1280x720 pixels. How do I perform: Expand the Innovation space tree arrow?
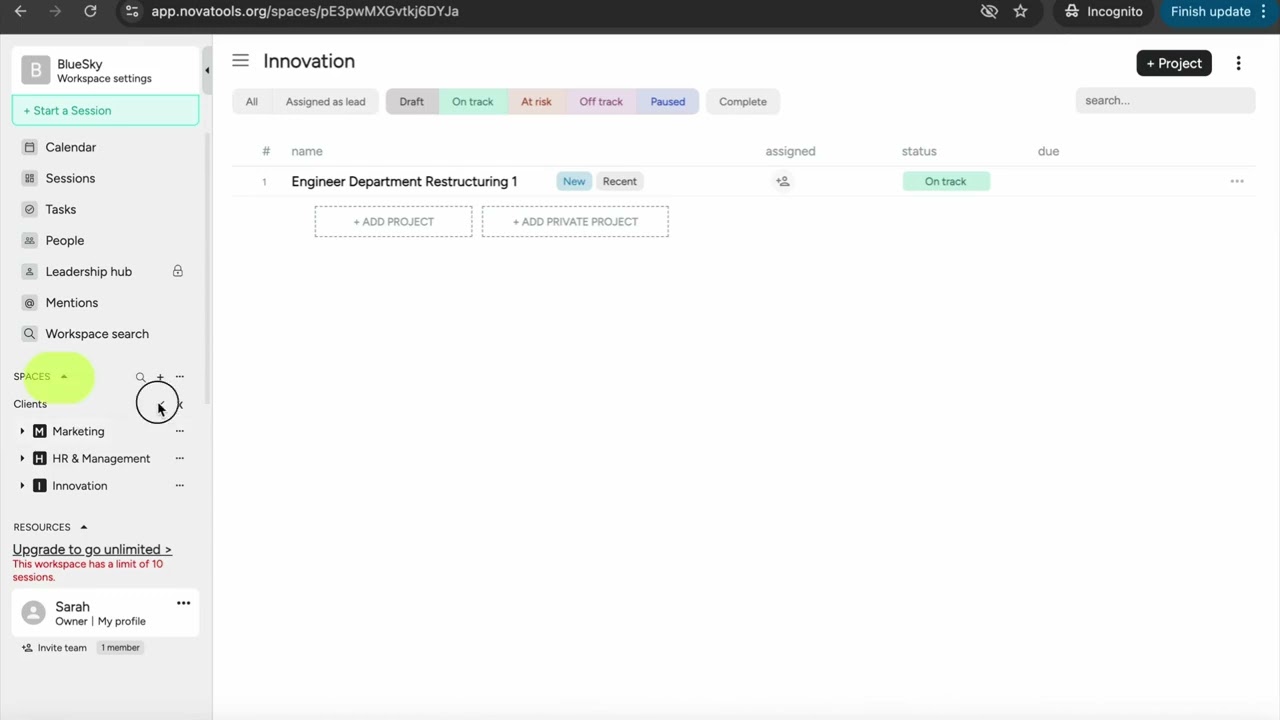click(22, 485)
